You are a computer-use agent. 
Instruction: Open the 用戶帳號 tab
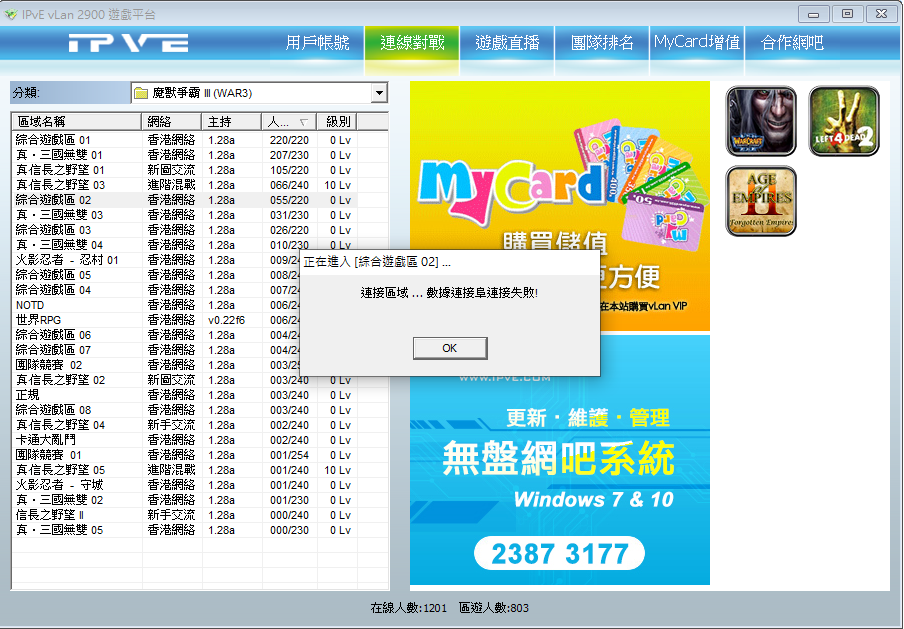317,43
